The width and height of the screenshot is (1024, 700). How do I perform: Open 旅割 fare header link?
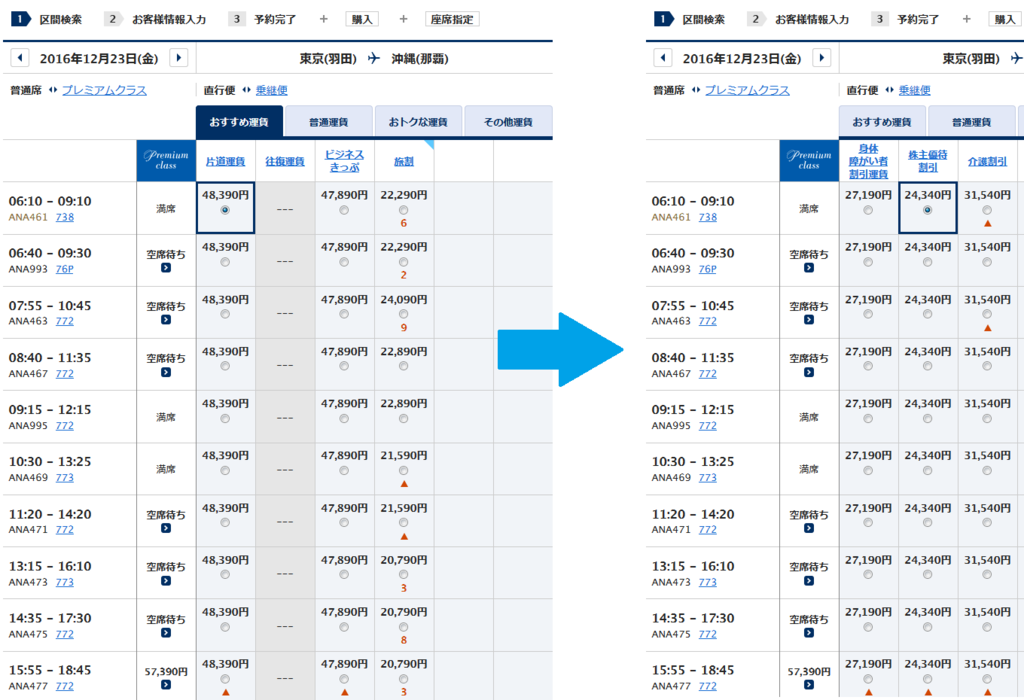[x=404, y=161]
